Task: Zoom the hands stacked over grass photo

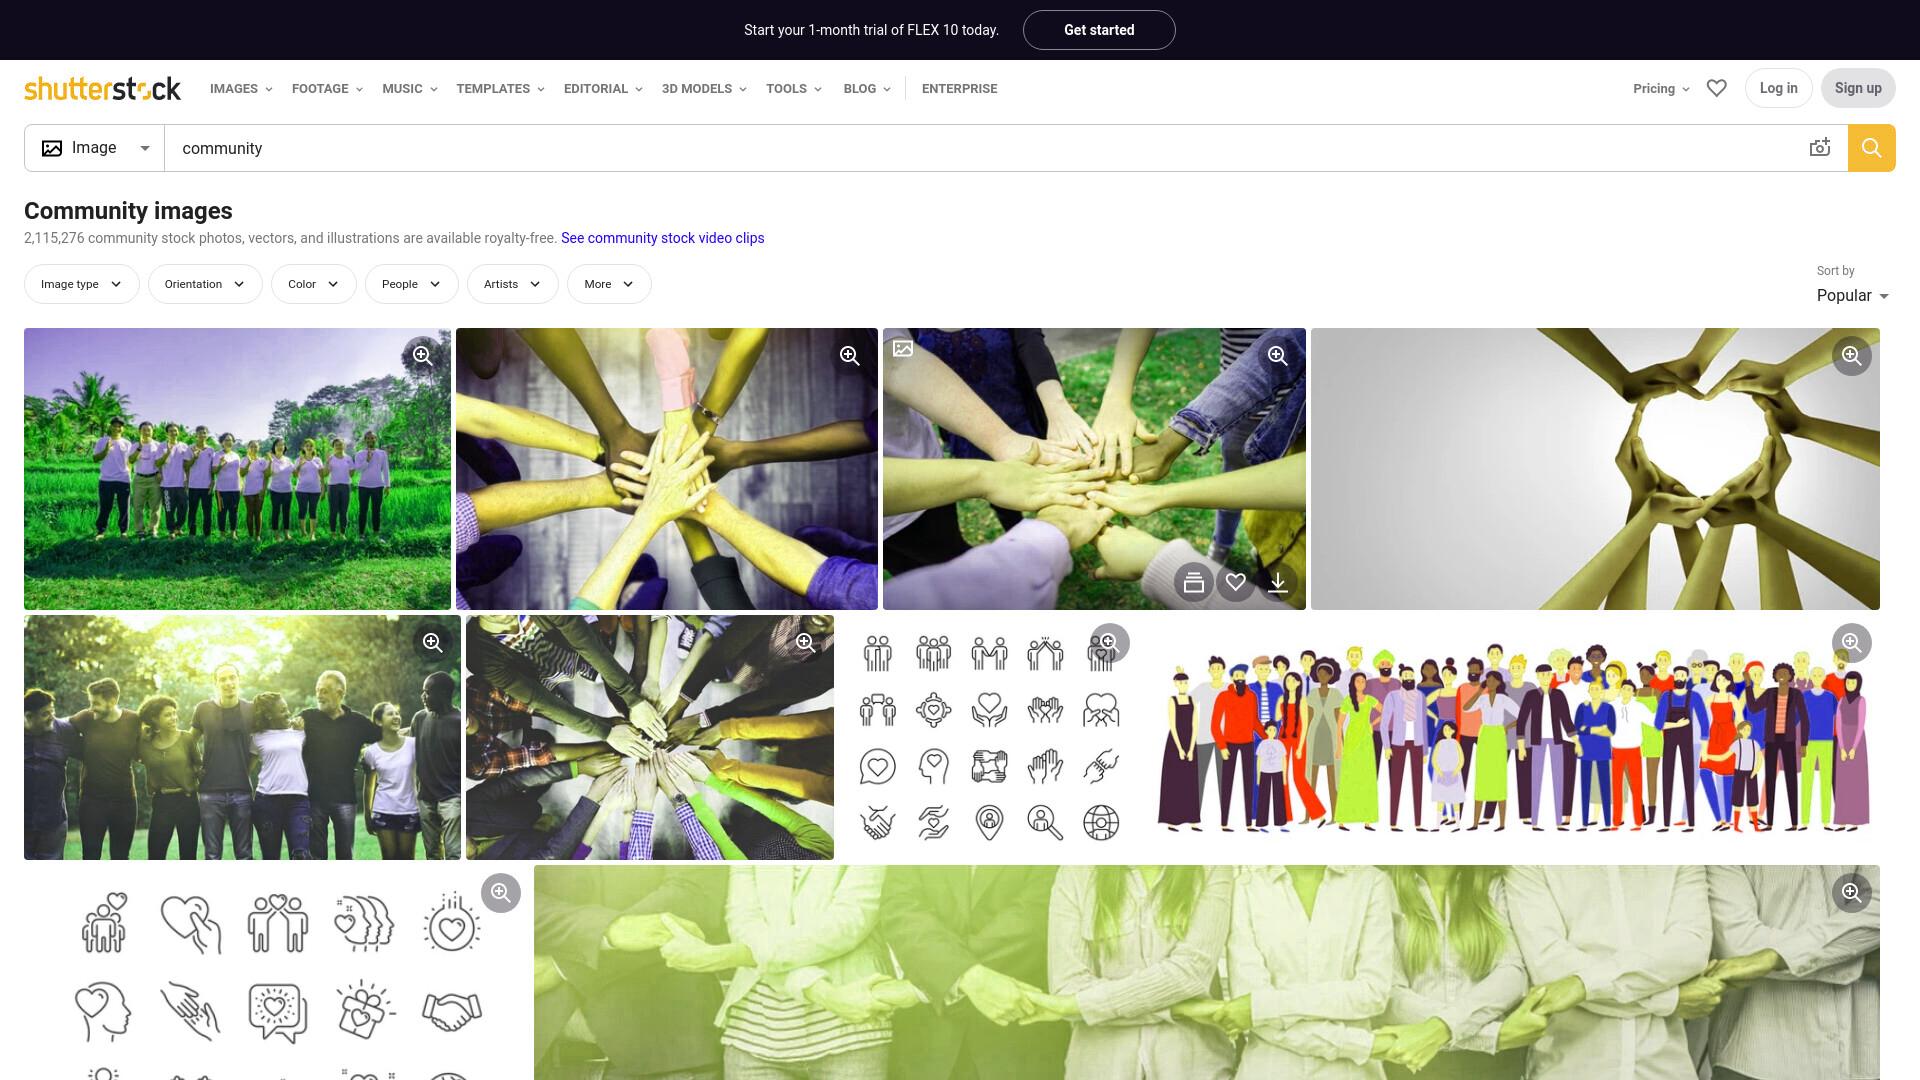Action: (x=1277, y=356)
